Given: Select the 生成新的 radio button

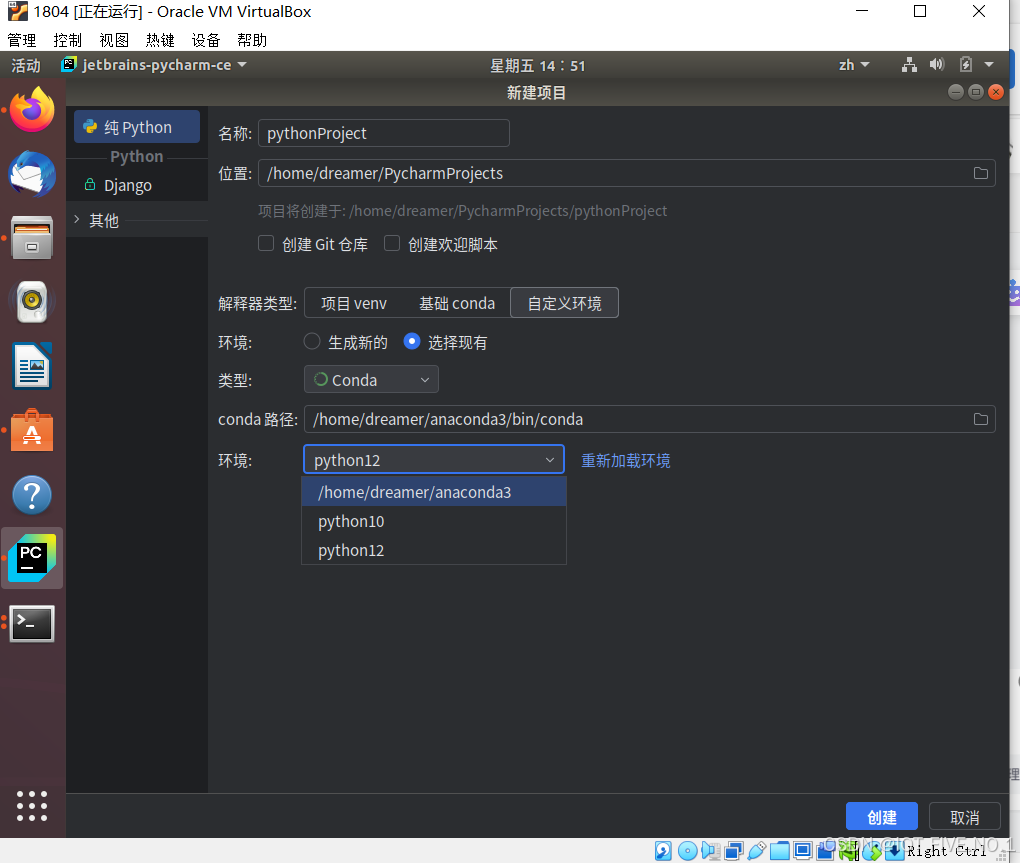Looking at the screenshot, I should (312, 341).
